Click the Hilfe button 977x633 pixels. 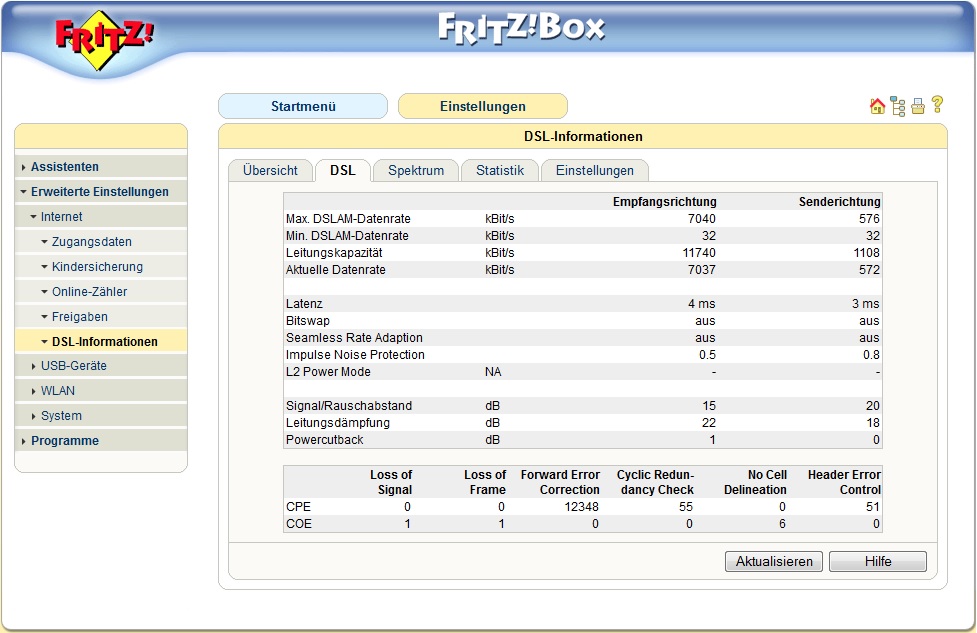[878, 561]
